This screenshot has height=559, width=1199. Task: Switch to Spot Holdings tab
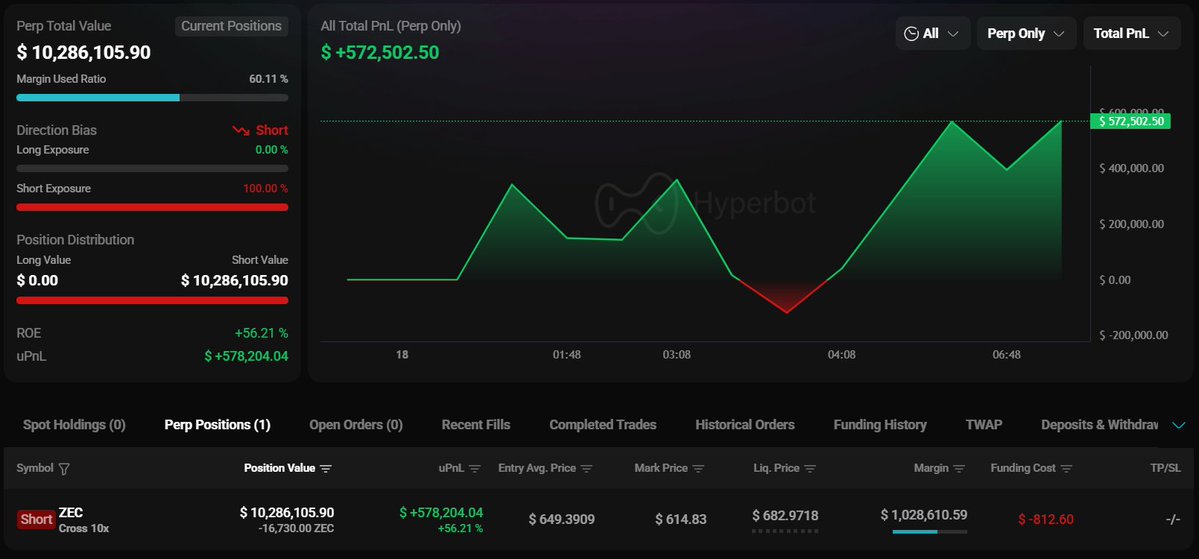[74, 425]
